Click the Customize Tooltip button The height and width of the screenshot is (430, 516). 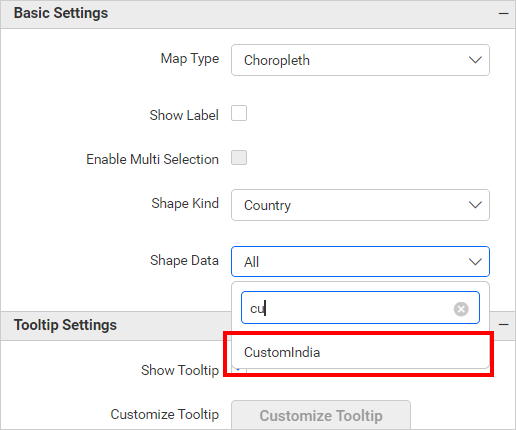click(321, 415)
